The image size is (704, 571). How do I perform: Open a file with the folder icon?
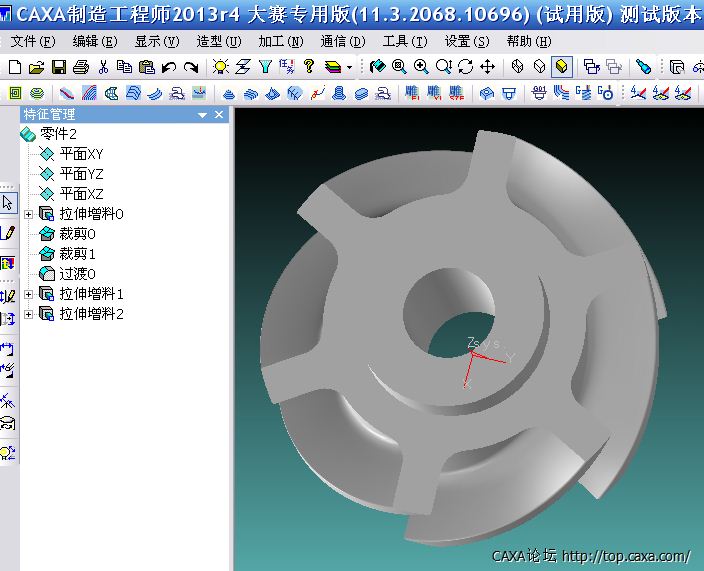pos(36,67)
